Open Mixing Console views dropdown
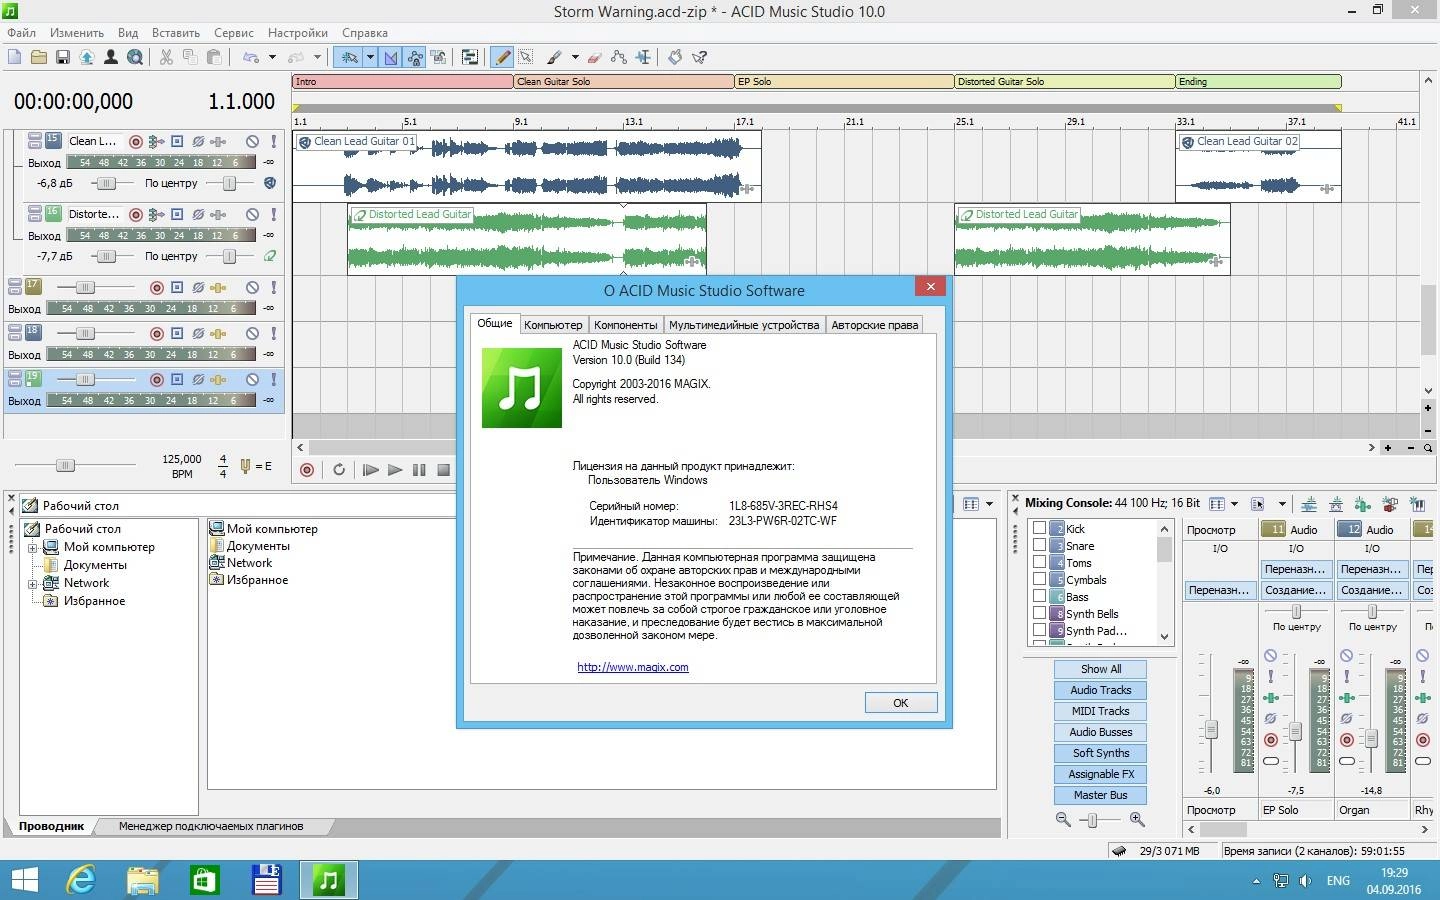Image resolution: width=1440 pixels, height=900 pixels. (x=1234, y=504)
